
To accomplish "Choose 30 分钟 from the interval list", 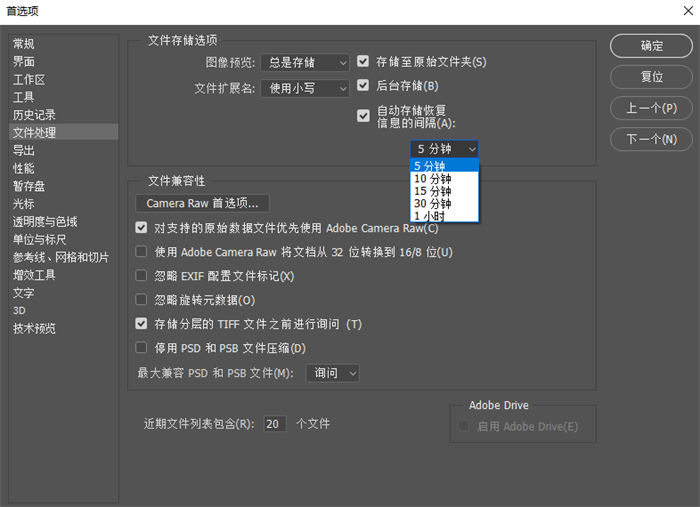I will coord(433,203).
